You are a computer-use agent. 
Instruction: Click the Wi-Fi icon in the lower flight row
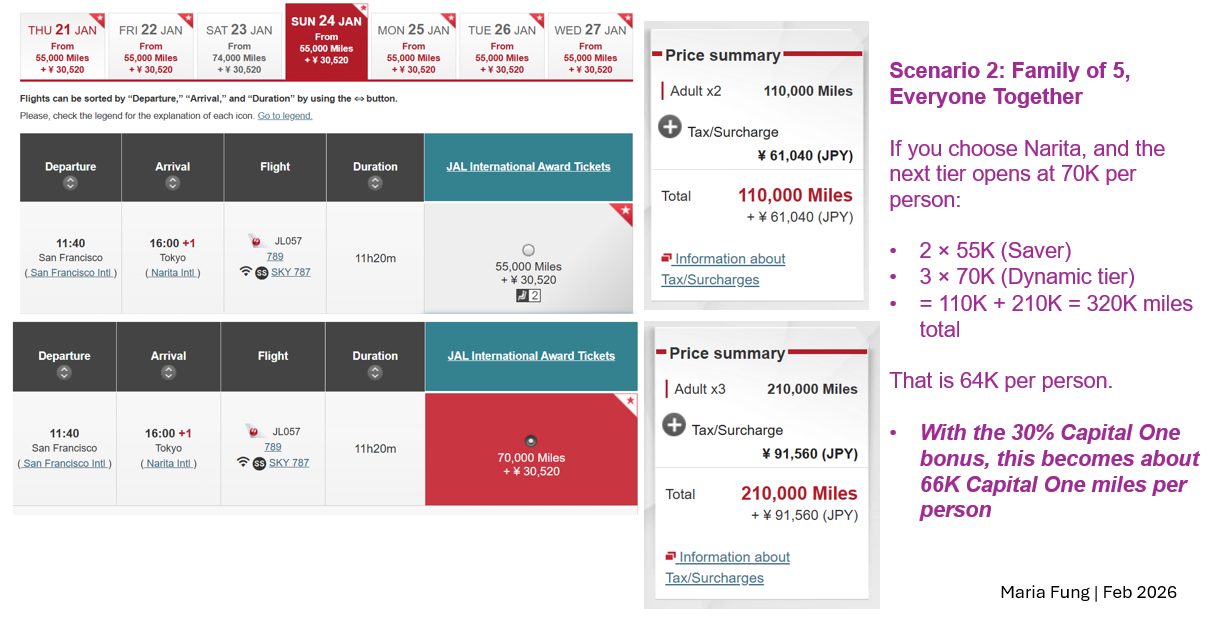(243, 463)
